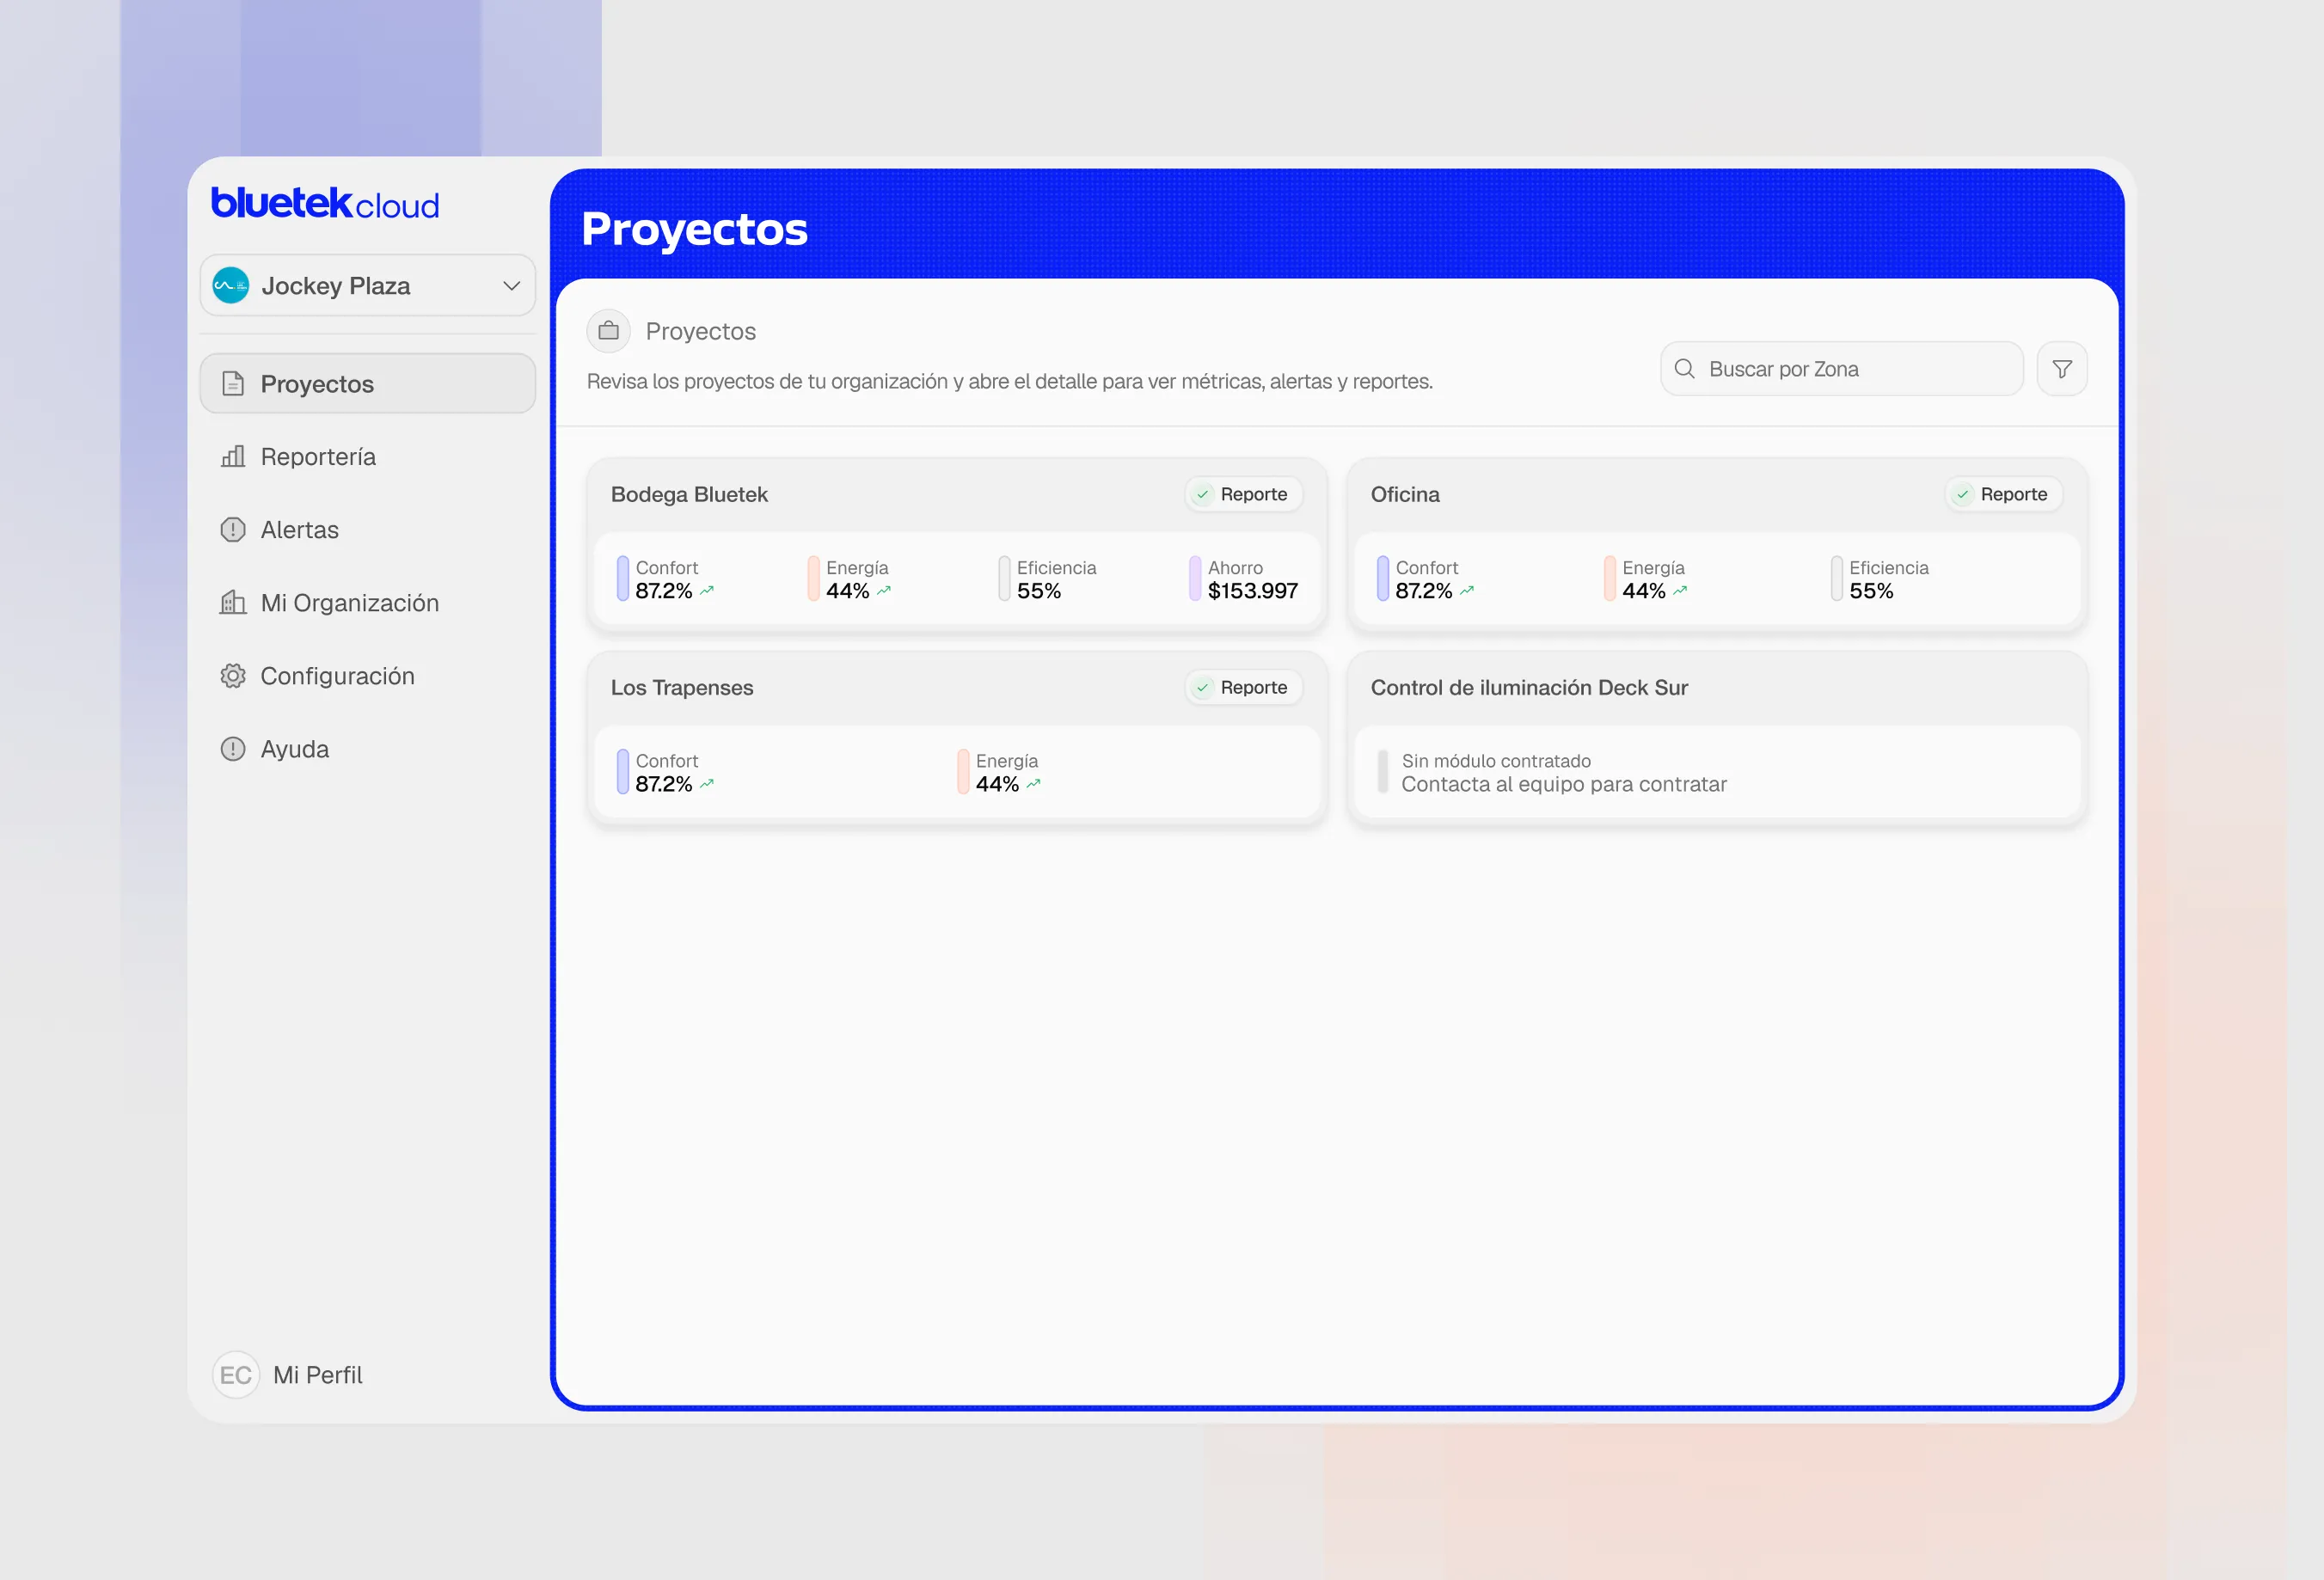Screen dimensions: 2324x1580
Task: Click the search magnifier icon
Action: click(1684, 369)
